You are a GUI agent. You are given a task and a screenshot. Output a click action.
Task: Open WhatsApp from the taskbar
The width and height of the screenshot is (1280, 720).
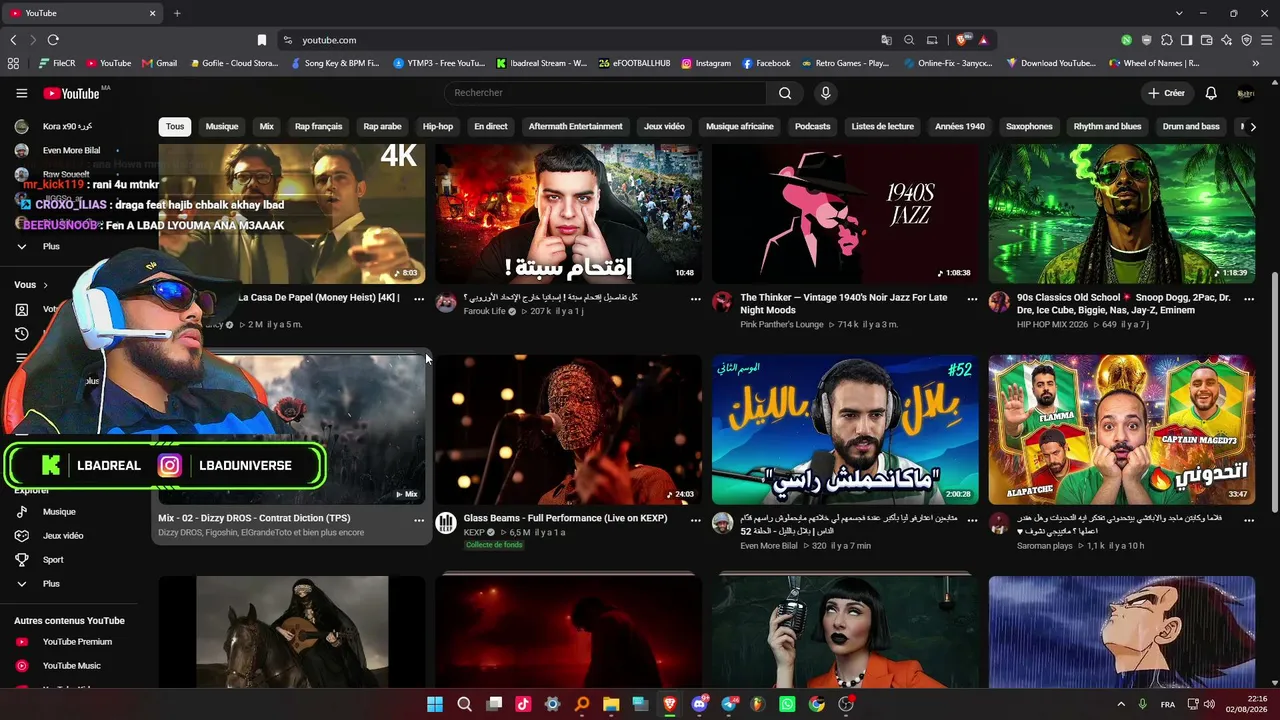tap(787, 704)
